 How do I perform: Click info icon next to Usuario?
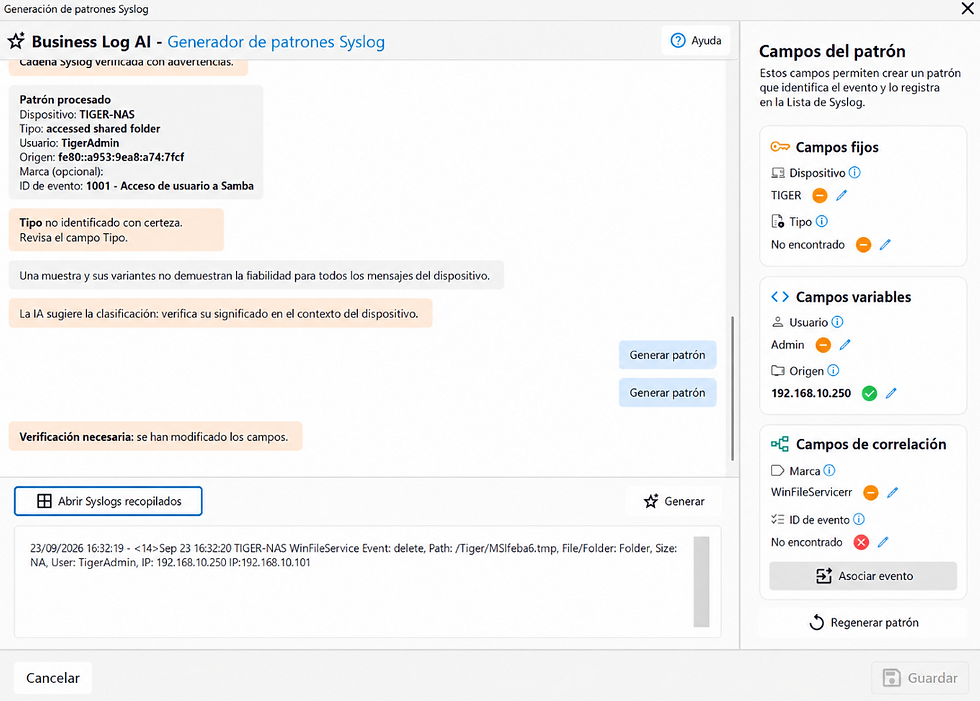[x=838, y=322]
